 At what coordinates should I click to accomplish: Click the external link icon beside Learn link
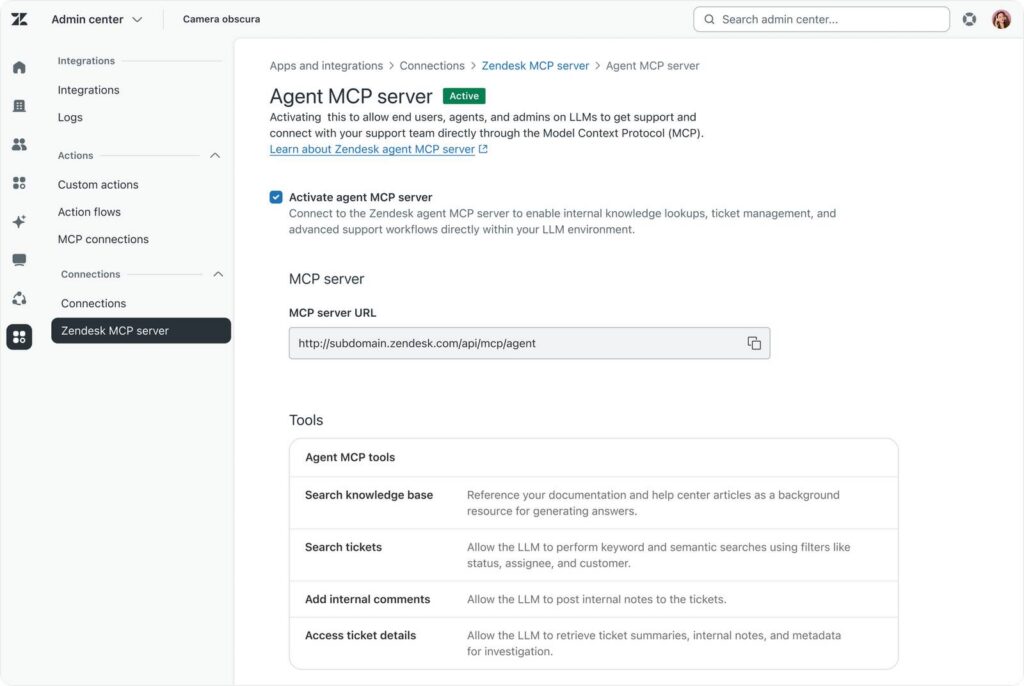(483, 149)
